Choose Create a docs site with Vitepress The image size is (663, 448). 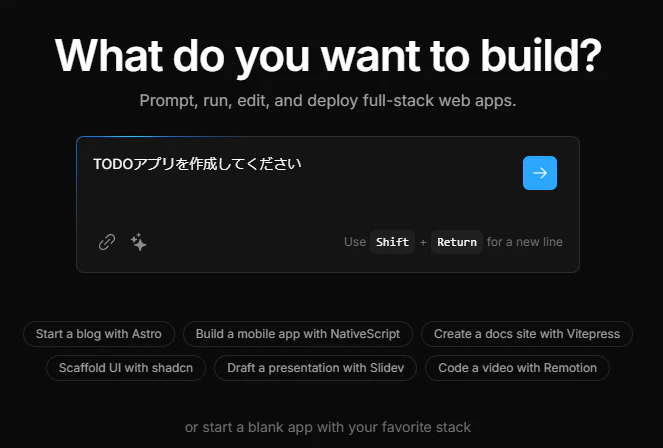(527, 334)
